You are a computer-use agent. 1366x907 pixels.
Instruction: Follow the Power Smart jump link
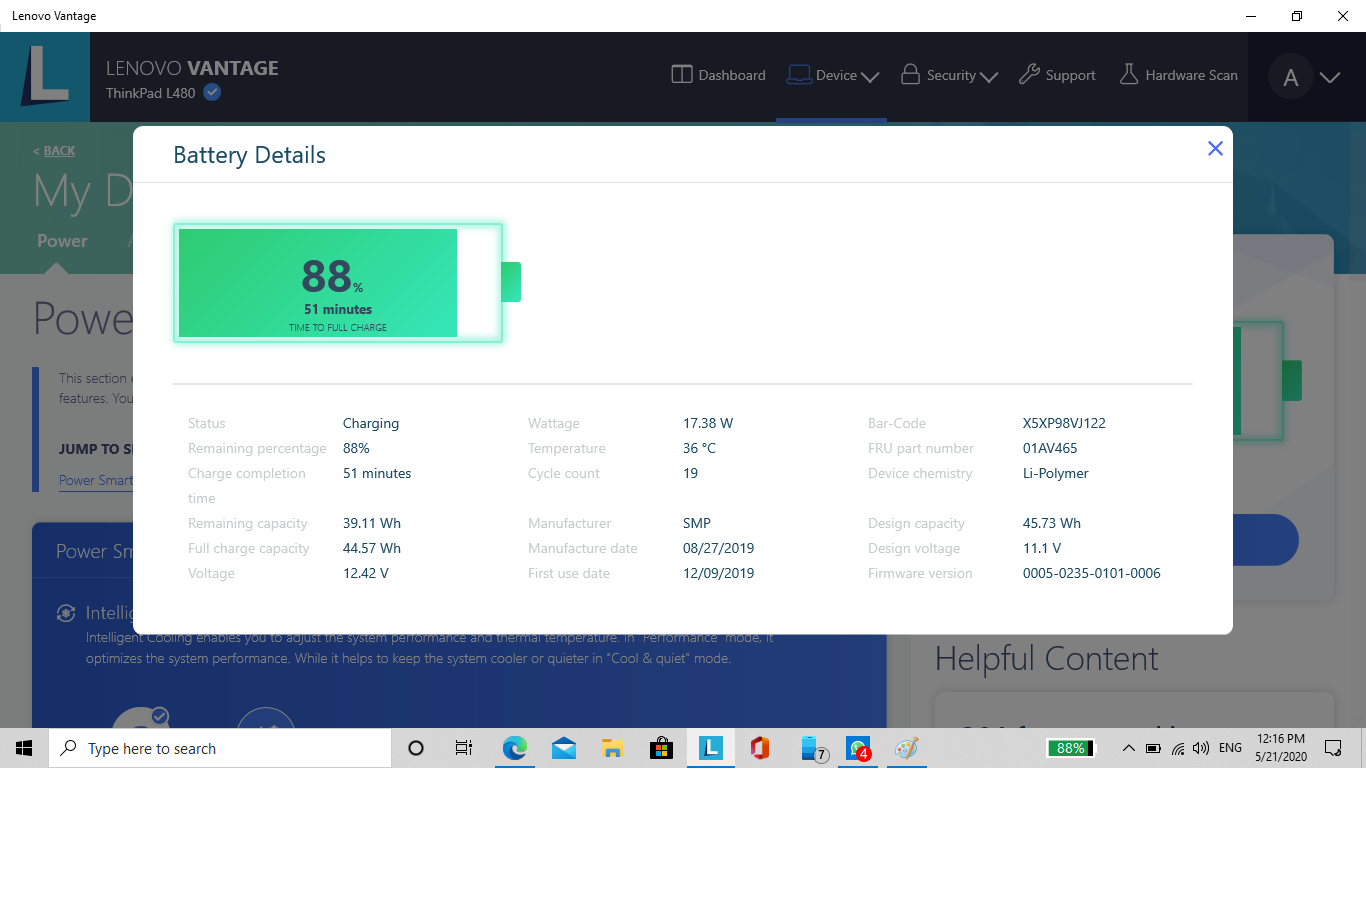click(x=96, y=480)
